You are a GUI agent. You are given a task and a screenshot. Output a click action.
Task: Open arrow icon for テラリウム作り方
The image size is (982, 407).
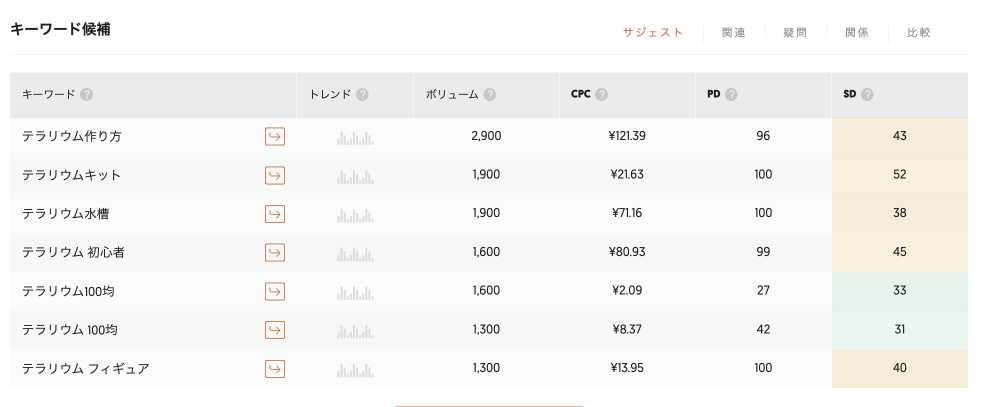pos(274,136)
